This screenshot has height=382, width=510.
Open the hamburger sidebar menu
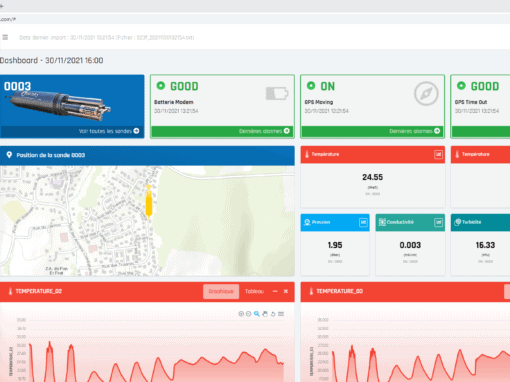[5, 37]
